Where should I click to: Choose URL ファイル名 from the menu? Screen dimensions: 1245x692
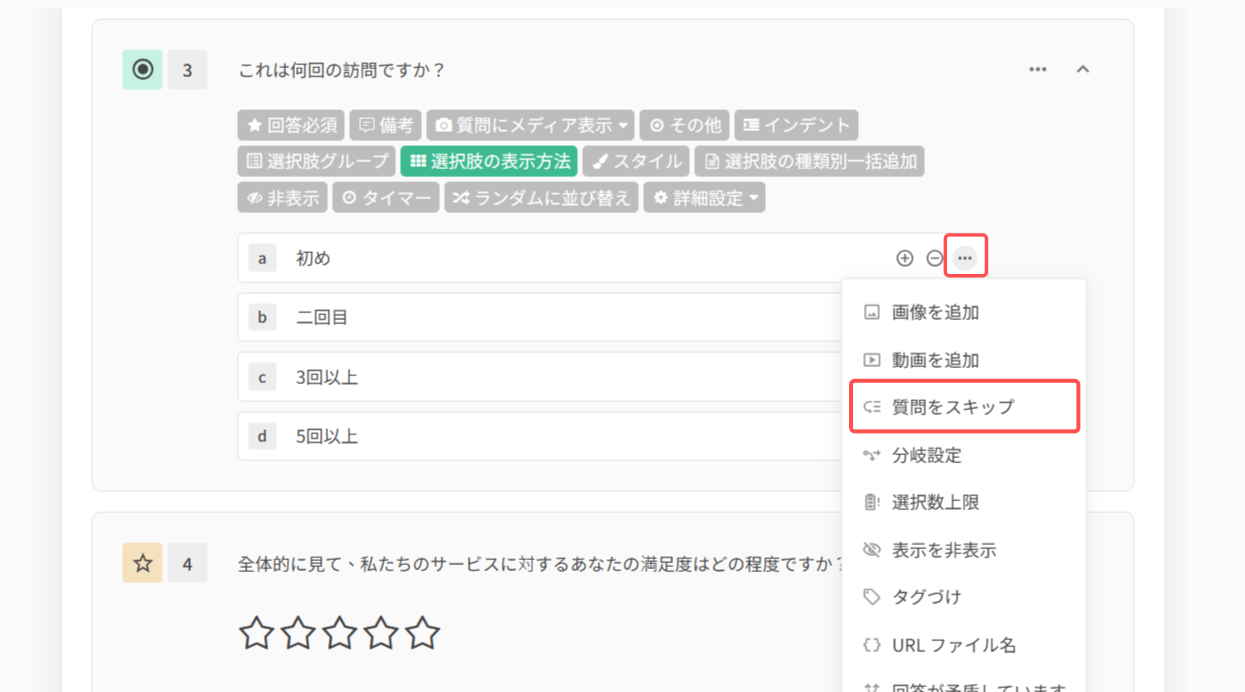(964, 645)
